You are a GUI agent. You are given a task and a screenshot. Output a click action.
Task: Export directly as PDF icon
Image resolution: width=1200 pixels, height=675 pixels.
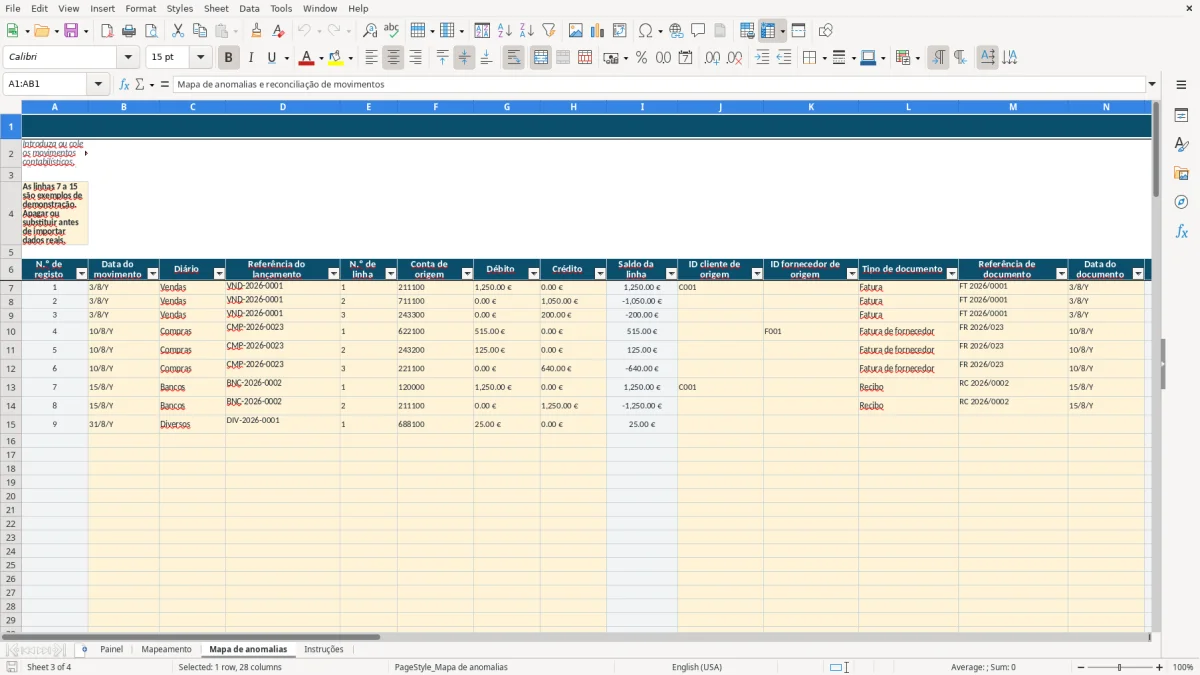[107, 31]
